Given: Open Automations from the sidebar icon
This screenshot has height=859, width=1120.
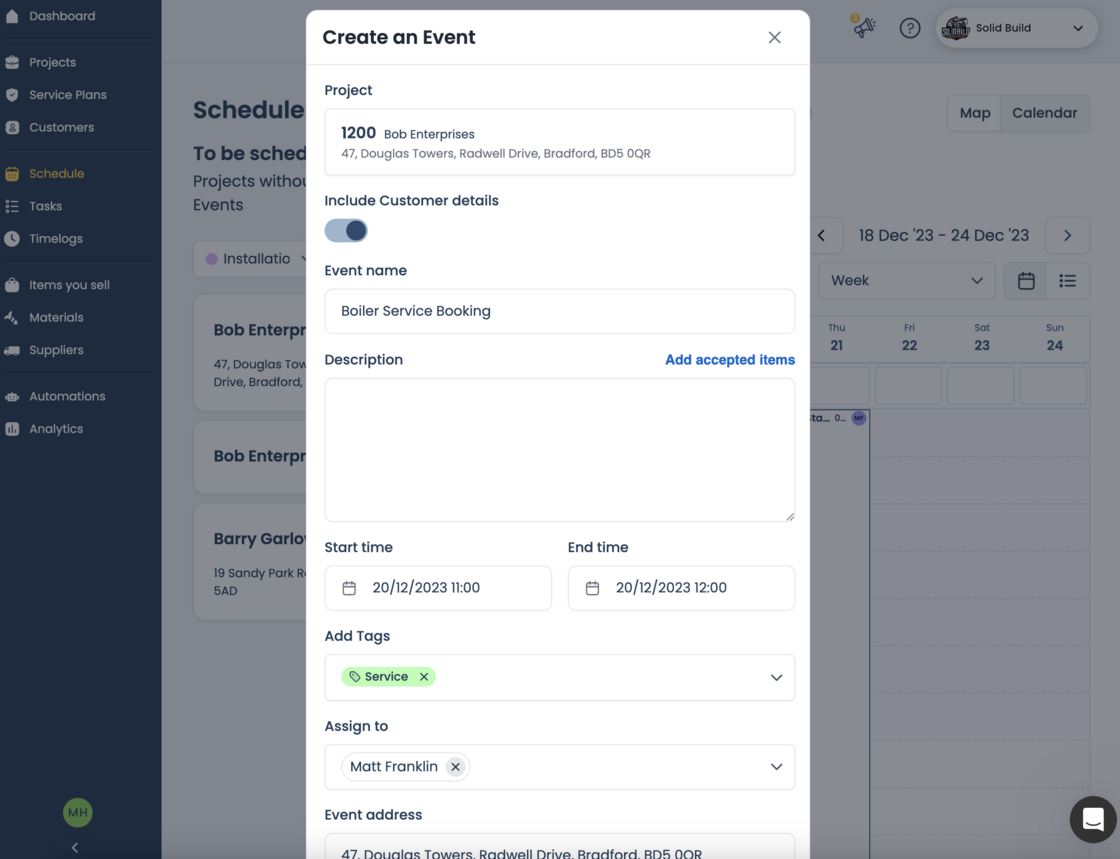Looking at the screenshot, I should [14, 396].
